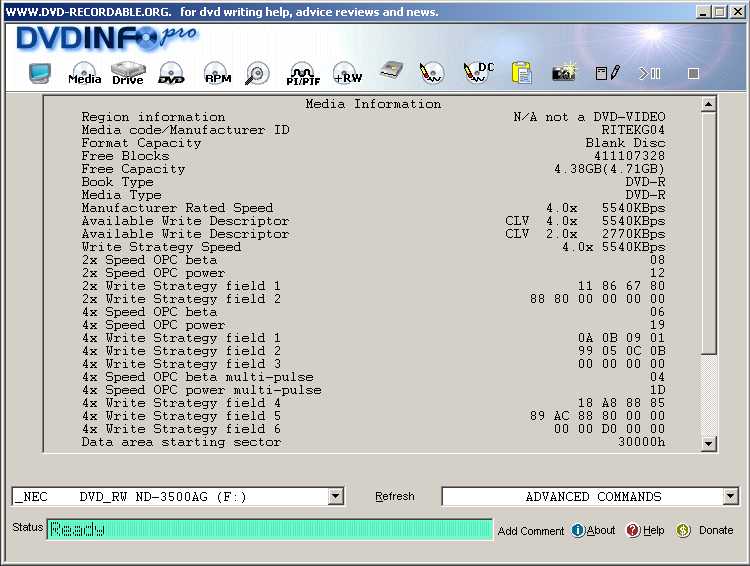The width and height of the screenshot is (750, 566).
Task: Click the DVD disc icon
Action: [171, 74]
